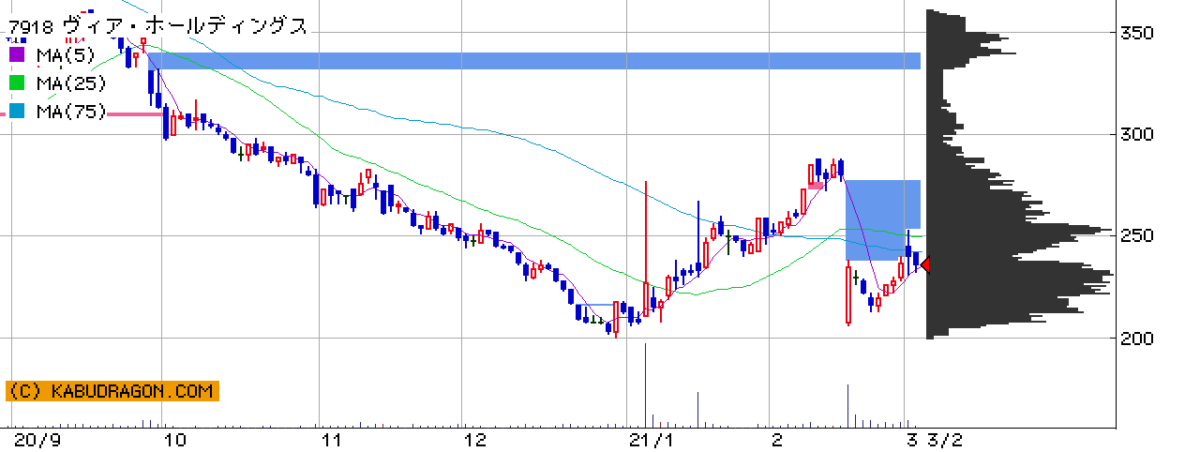
Task: Click the 11 month label on date axis
Action: tap(332, 439)
